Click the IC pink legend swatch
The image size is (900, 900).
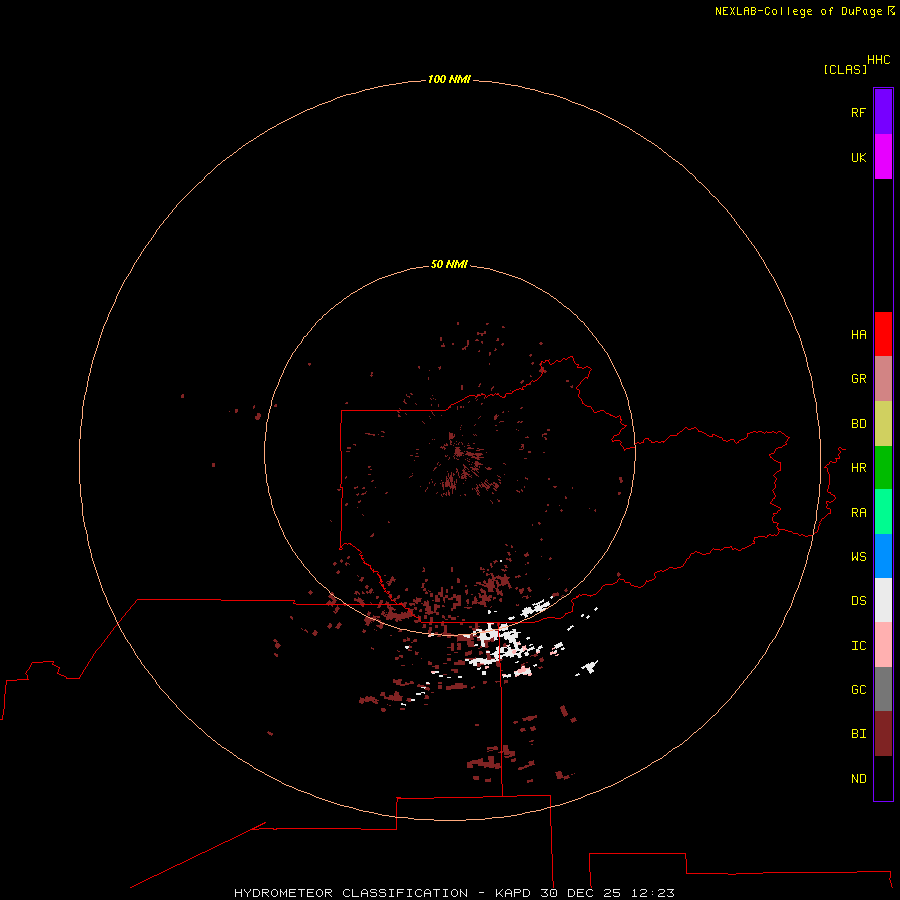click(x=883, y=645)
